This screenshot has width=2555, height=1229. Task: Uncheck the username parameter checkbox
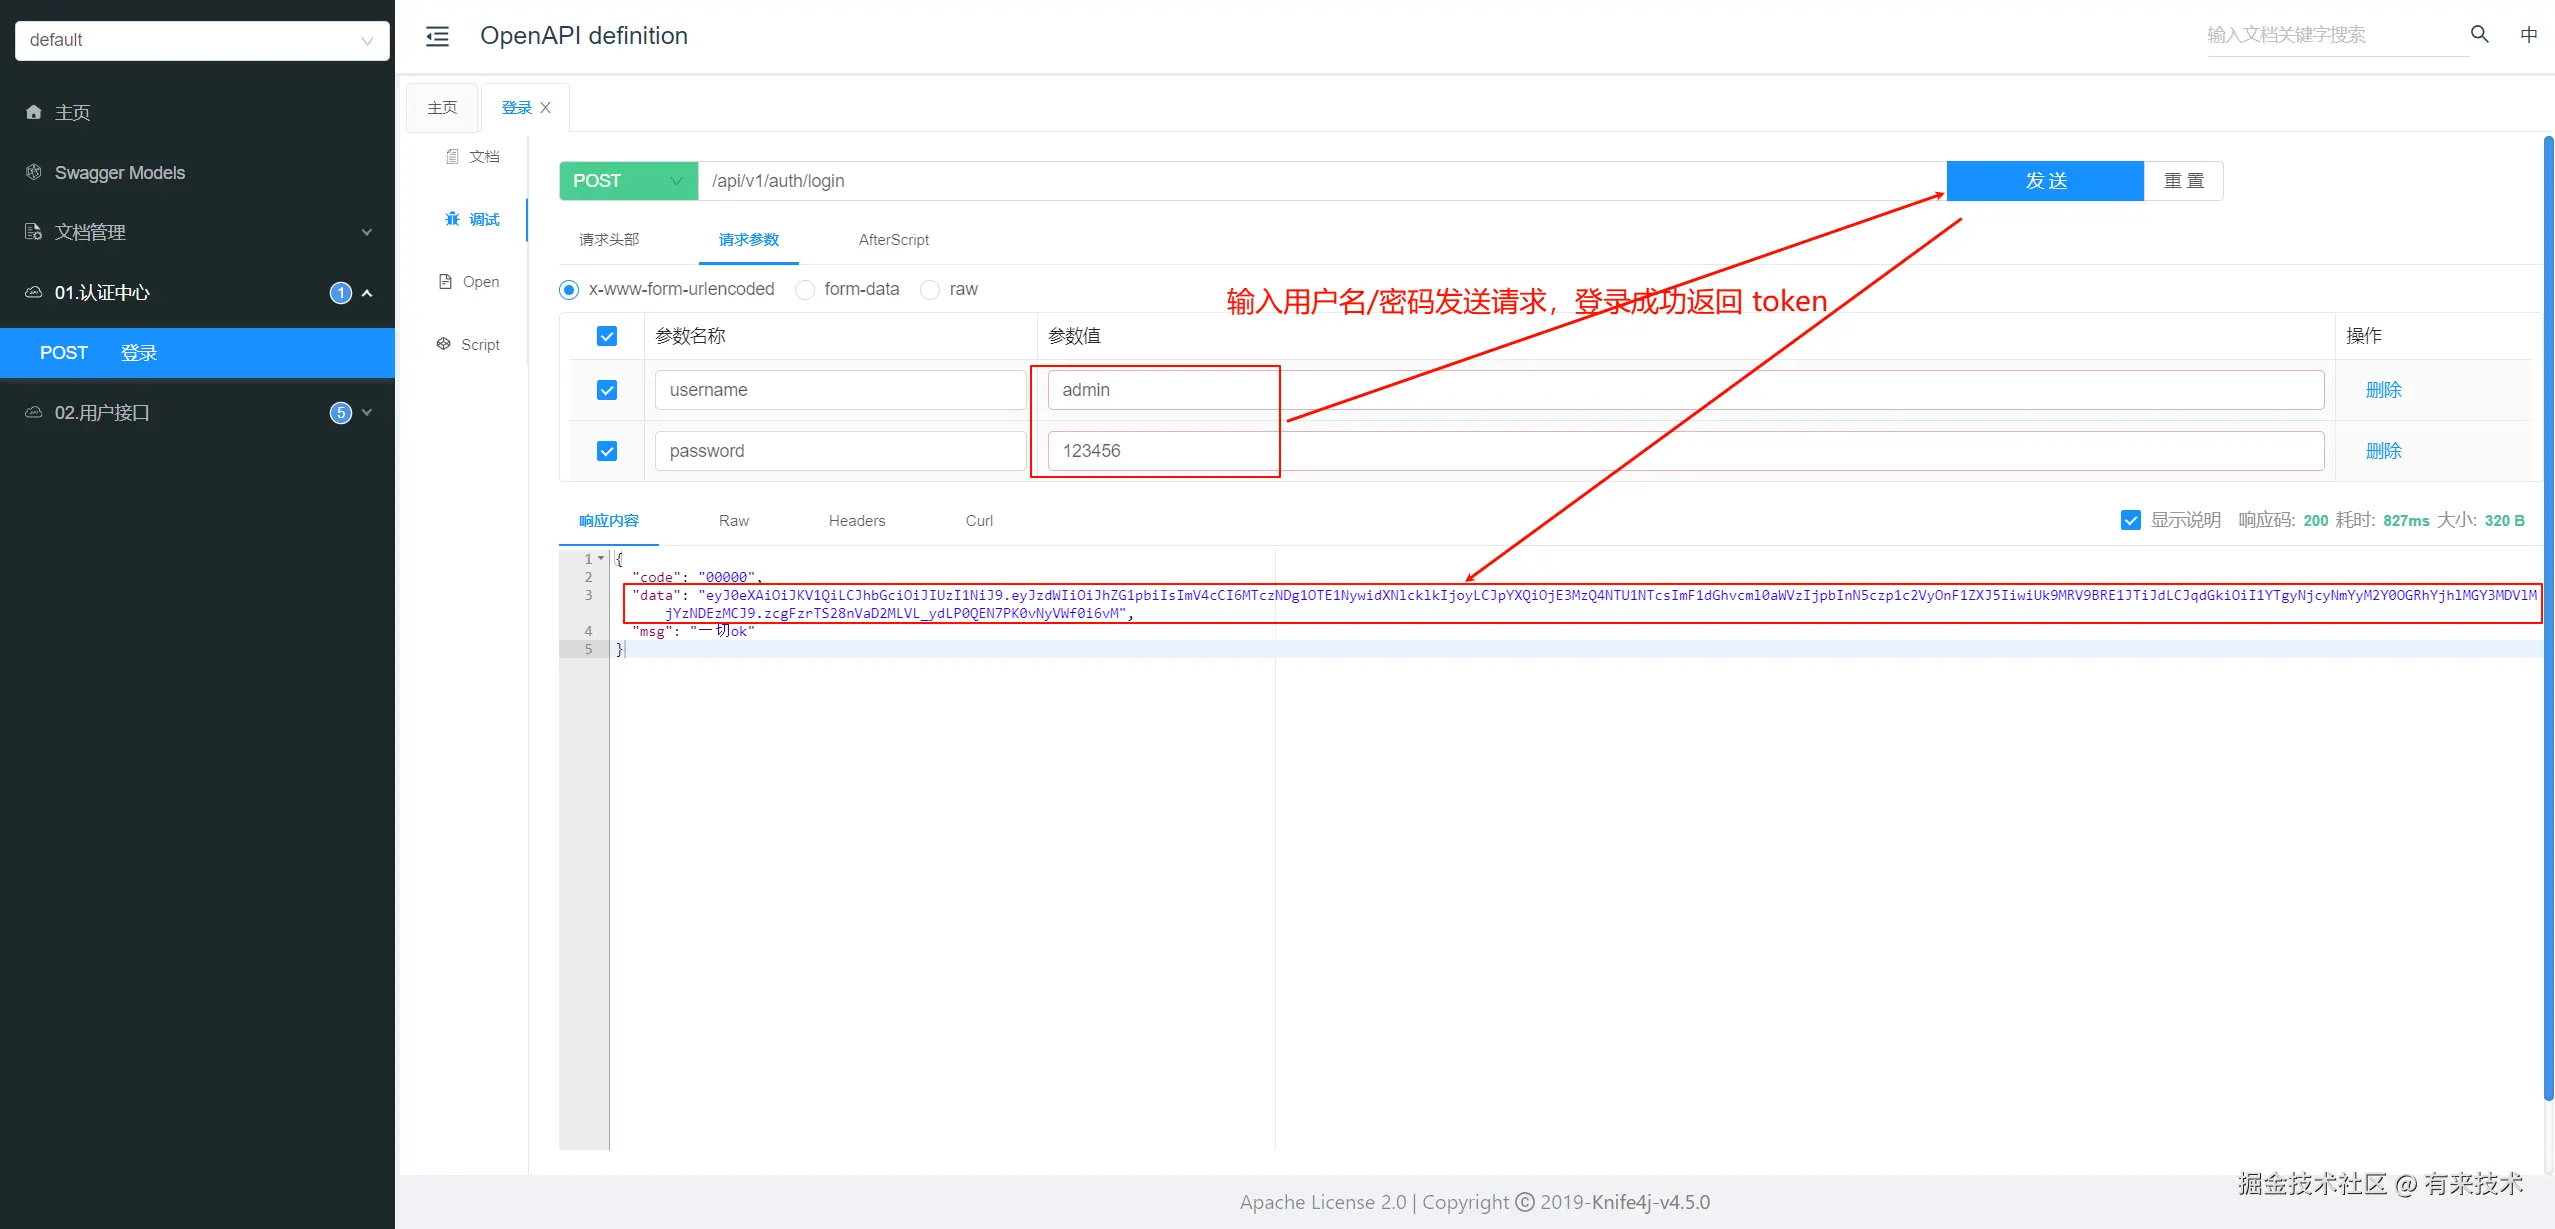607,390
